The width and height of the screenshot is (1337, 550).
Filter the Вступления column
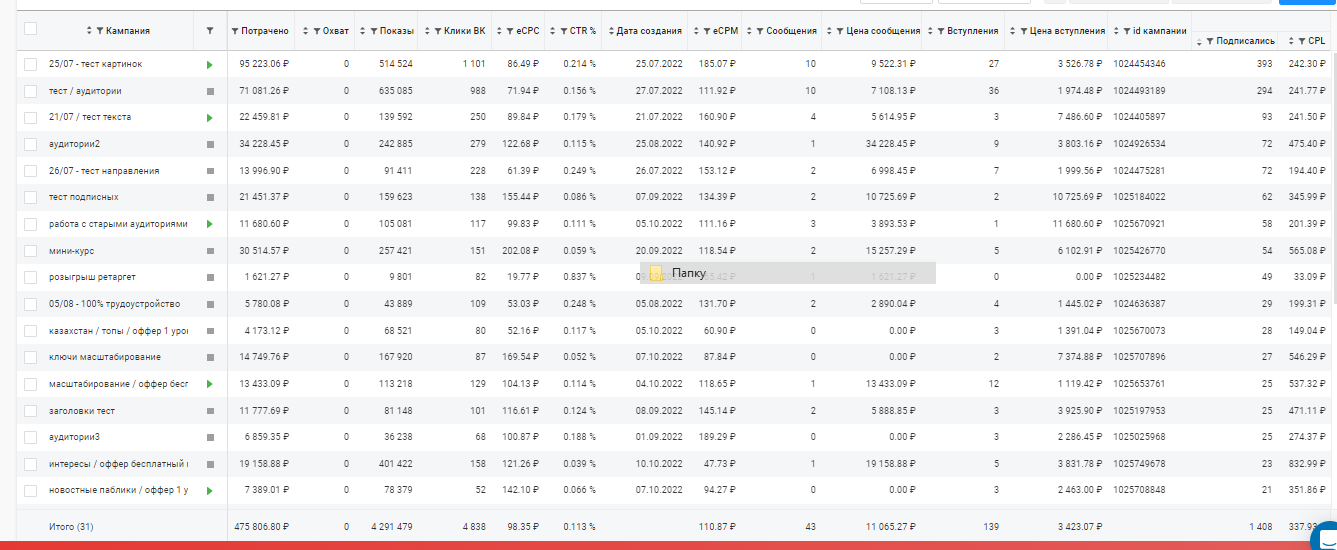click(940, 31)
